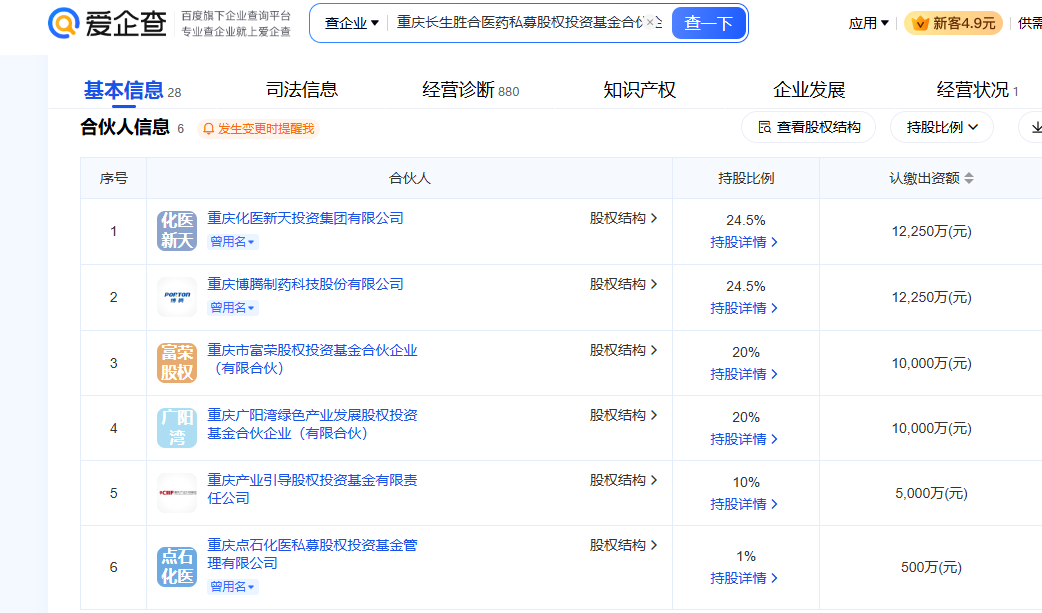
Task: Click the 供 link at the top right
Action: [x=1030, y=23]
